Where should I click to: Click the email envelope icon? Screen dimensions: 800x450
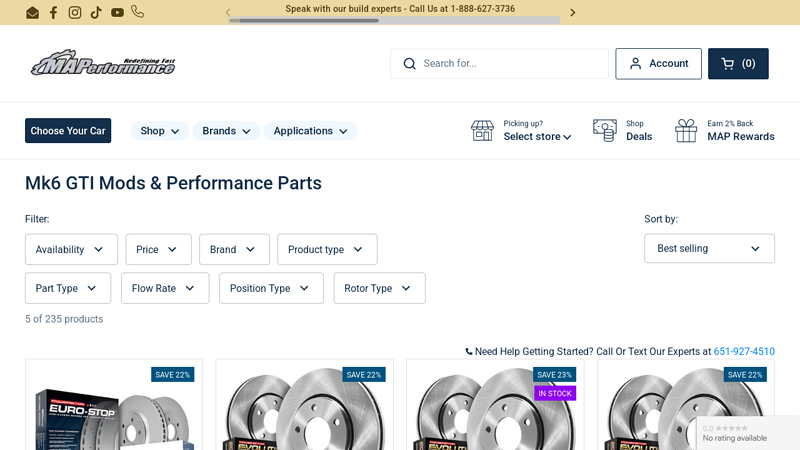pos(32,13)
